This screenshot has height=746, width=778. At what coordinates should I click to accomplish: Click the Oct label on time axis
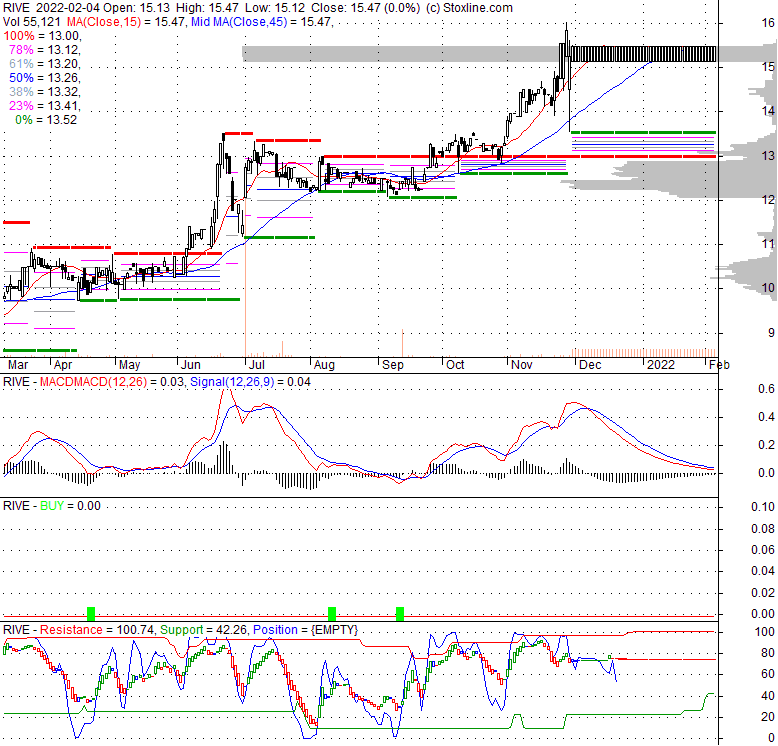pos(455,365)
